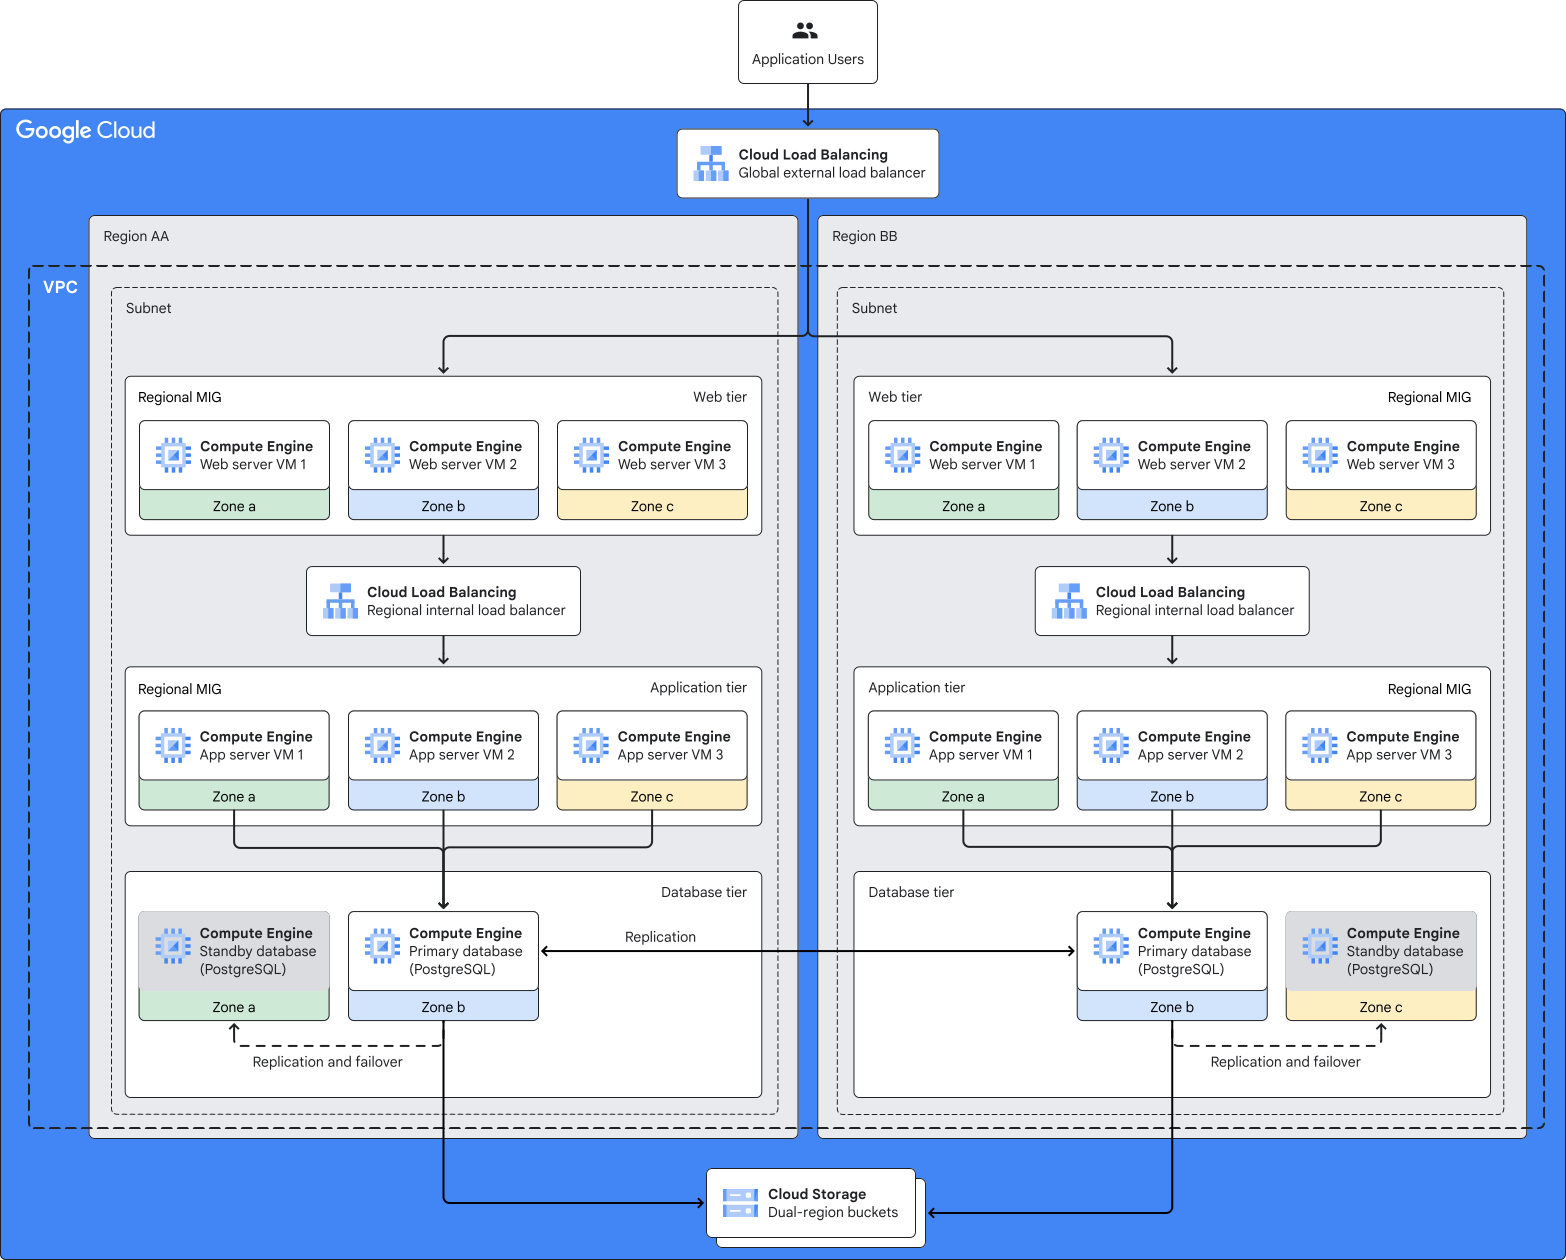1566x1260 pixels.
Task: Select the Region BB label
Action: tap(864, 237)
